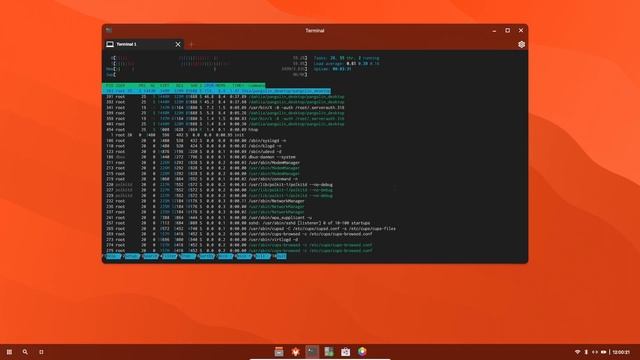Click the F7 Nice- button in htop
640x360 pixels.
(x=225, y=256)
